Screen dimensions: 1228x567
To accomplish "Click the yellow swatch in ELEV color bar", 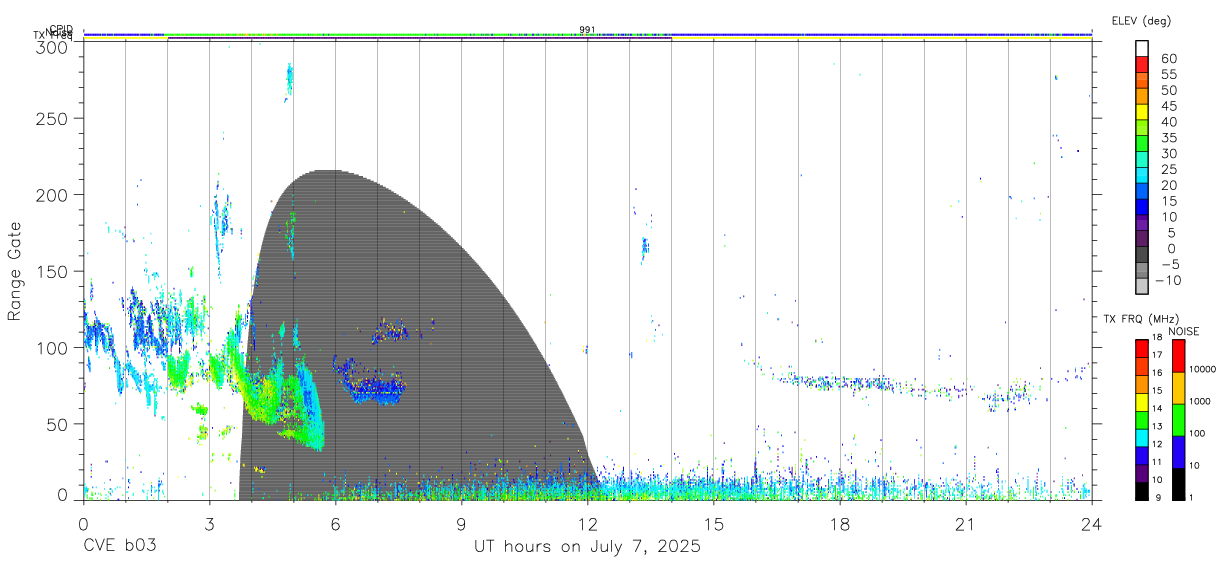I will click(x=1142, y=112).
